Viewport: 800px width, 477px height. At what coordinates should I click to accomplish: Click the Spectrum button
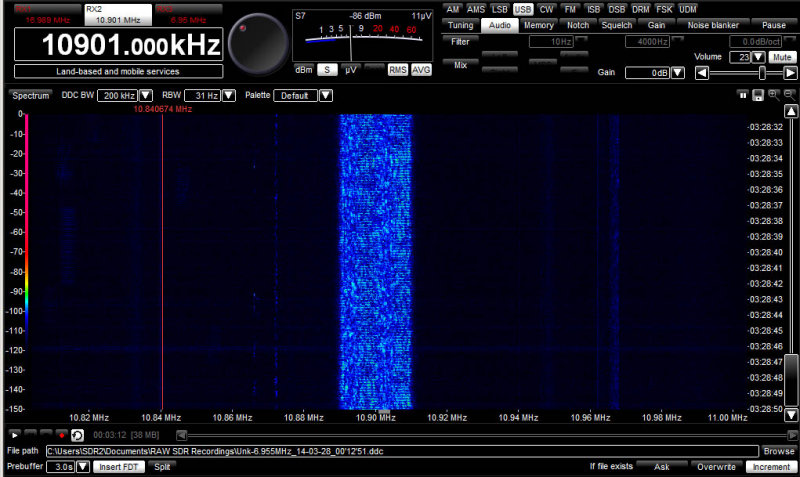click(x=31, y=95)
